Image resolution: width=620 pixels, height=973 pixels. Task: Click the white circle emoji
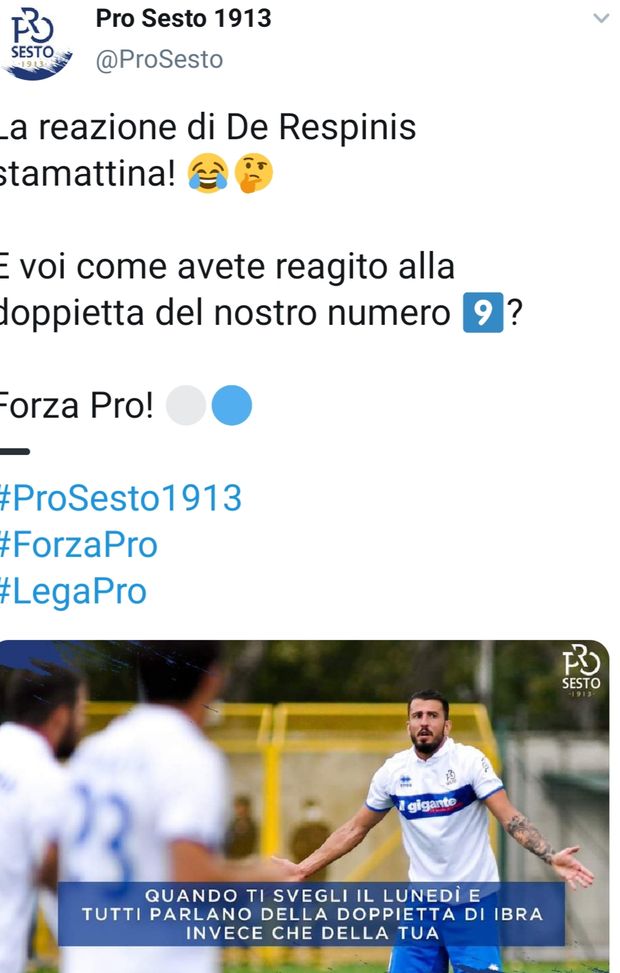tap(186, 405)
